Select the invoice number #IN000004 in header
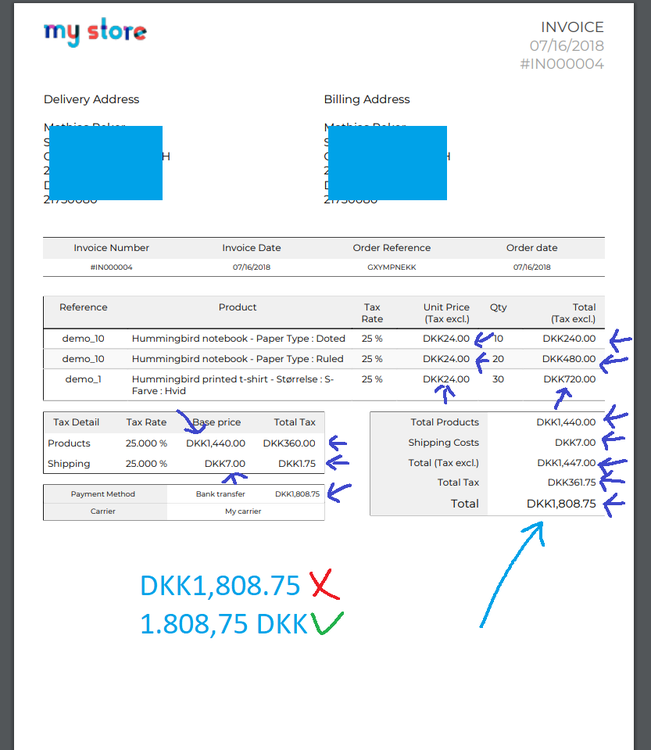This screenshot has width=651, height=750. coord(562,64)
